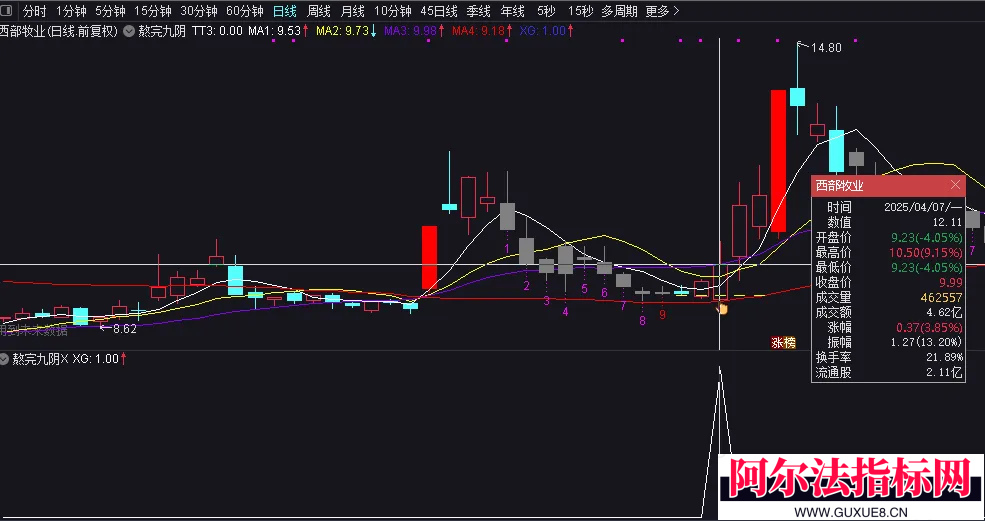Click the 最低价 9.23 row
Image resolution: width=985 pixels, height=521 pixels.
[888, 268]
